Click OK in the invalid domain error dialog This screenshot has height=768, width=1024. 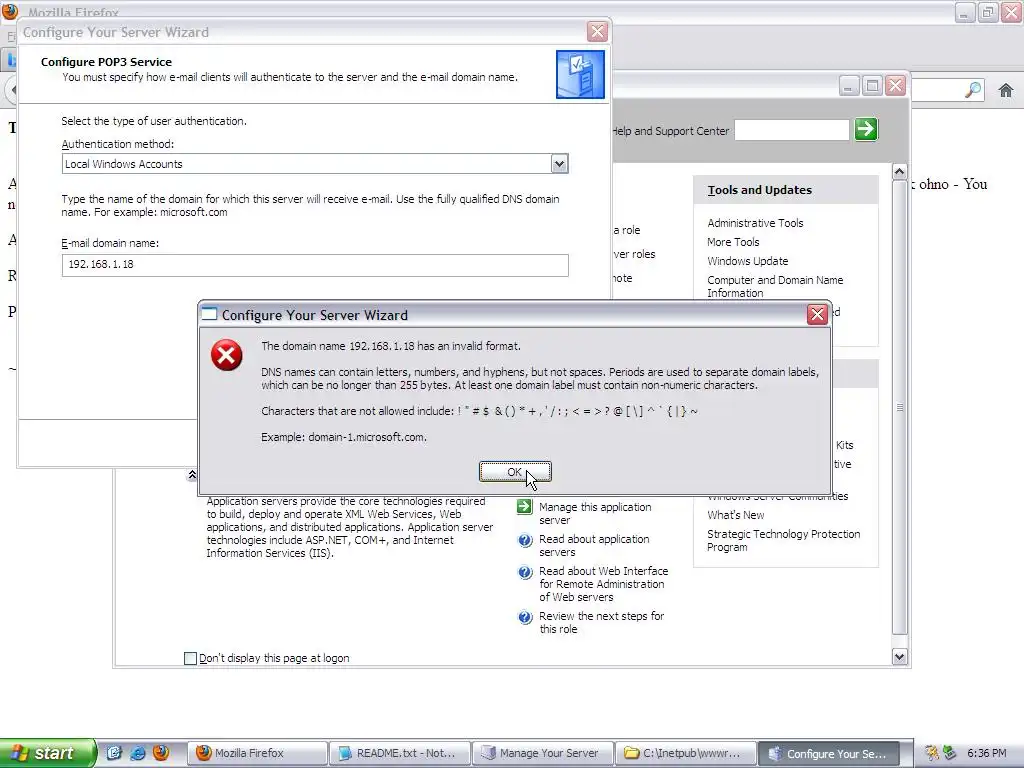(x=515, y=472)
